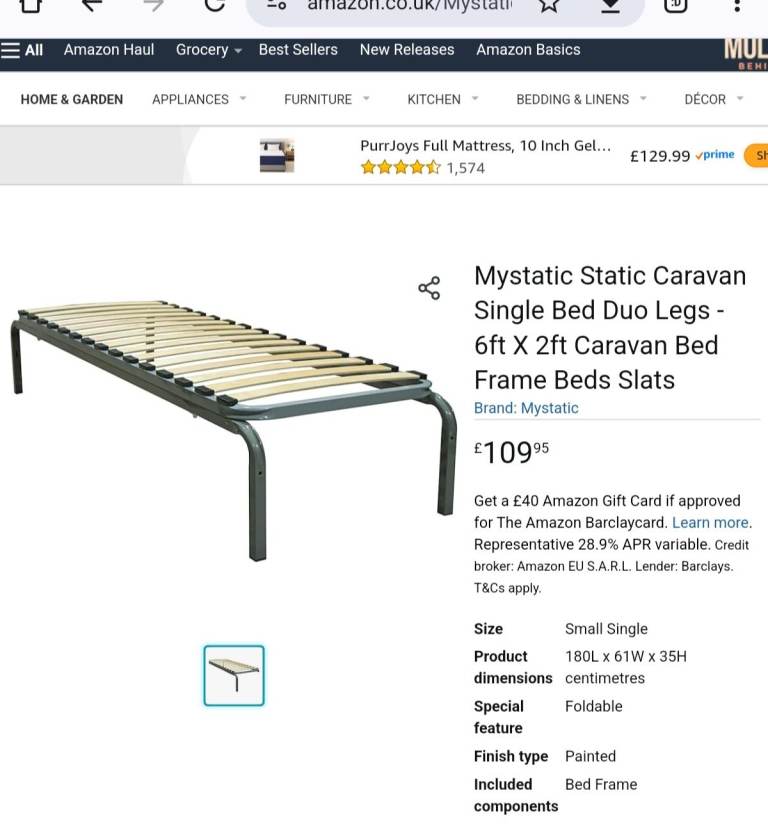The image size is (768, 829).
Task: Reload the current page
Action: tap(212, 8)
